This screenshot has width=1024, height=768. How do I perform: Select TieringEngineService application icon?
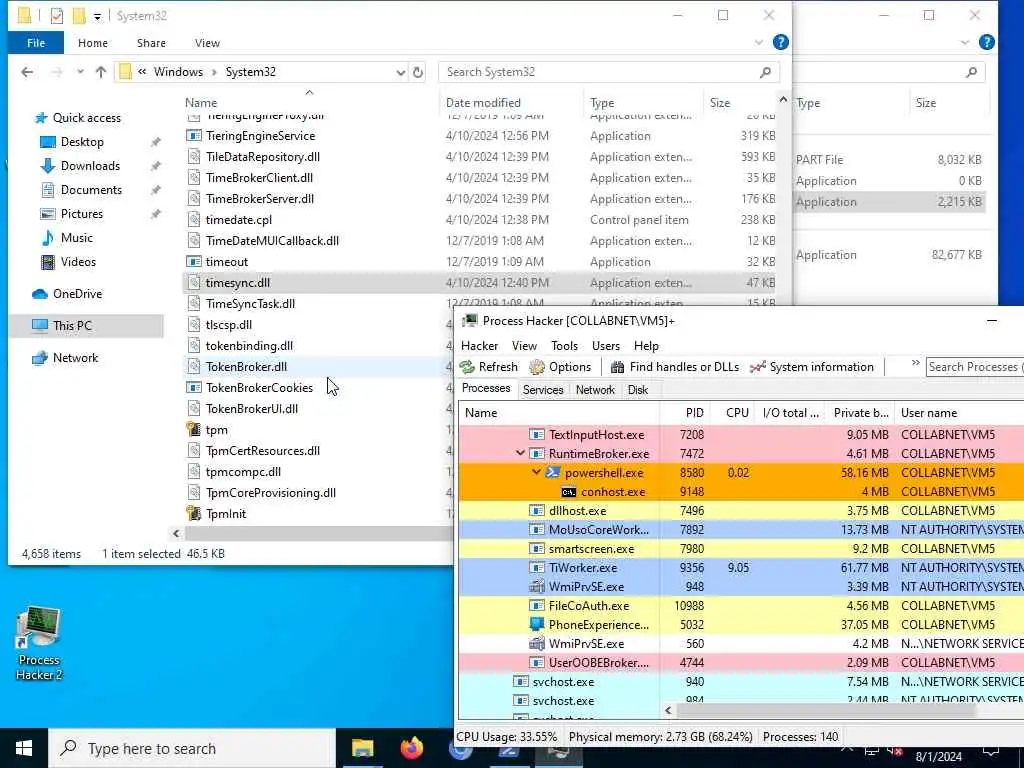pos(193,136)
